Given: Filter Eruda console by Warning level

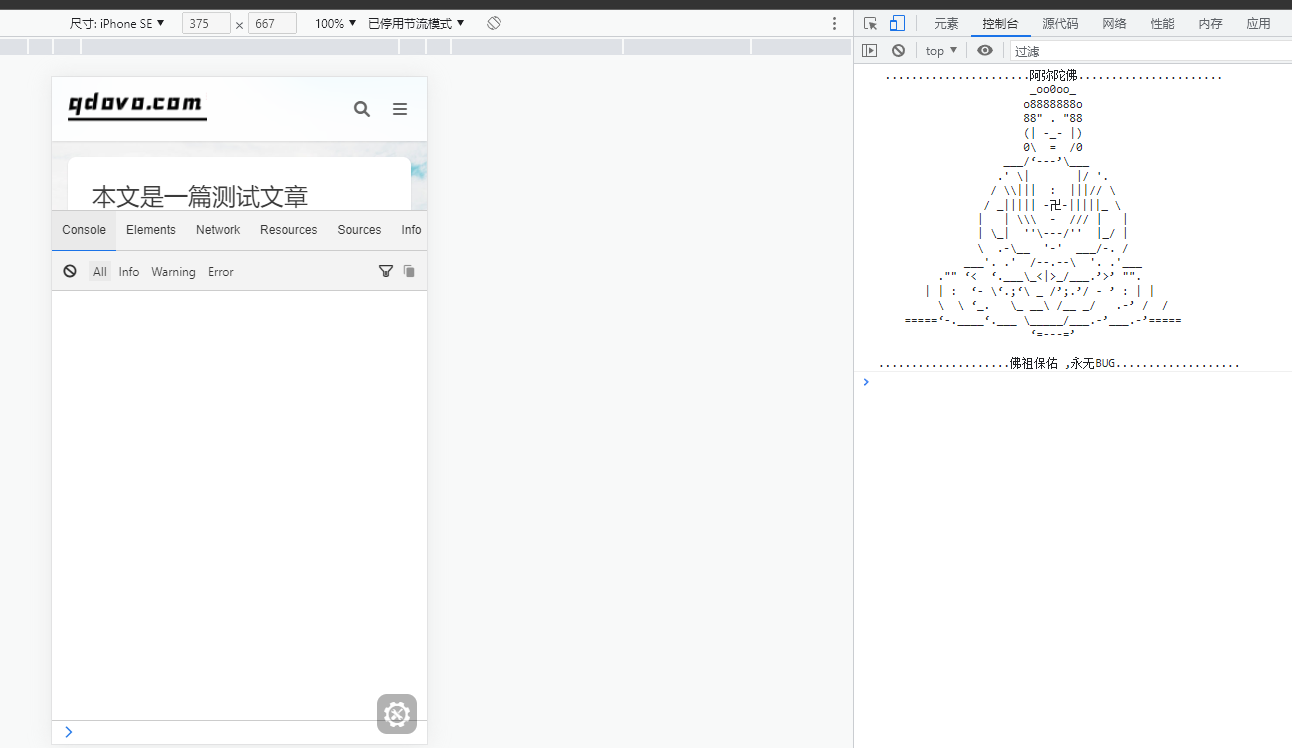Looking at the screenshot, I should point(173,272).
